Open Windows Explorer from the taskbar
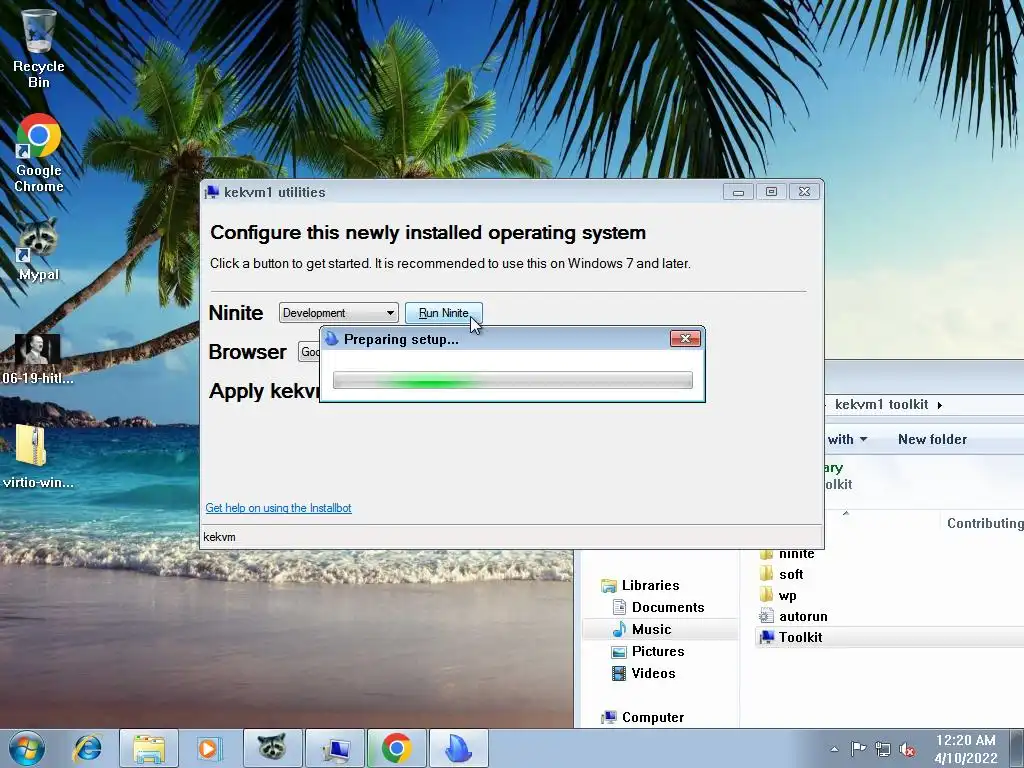The width and height of the screenshot is (1024, 768). click(x=149, y=748)
